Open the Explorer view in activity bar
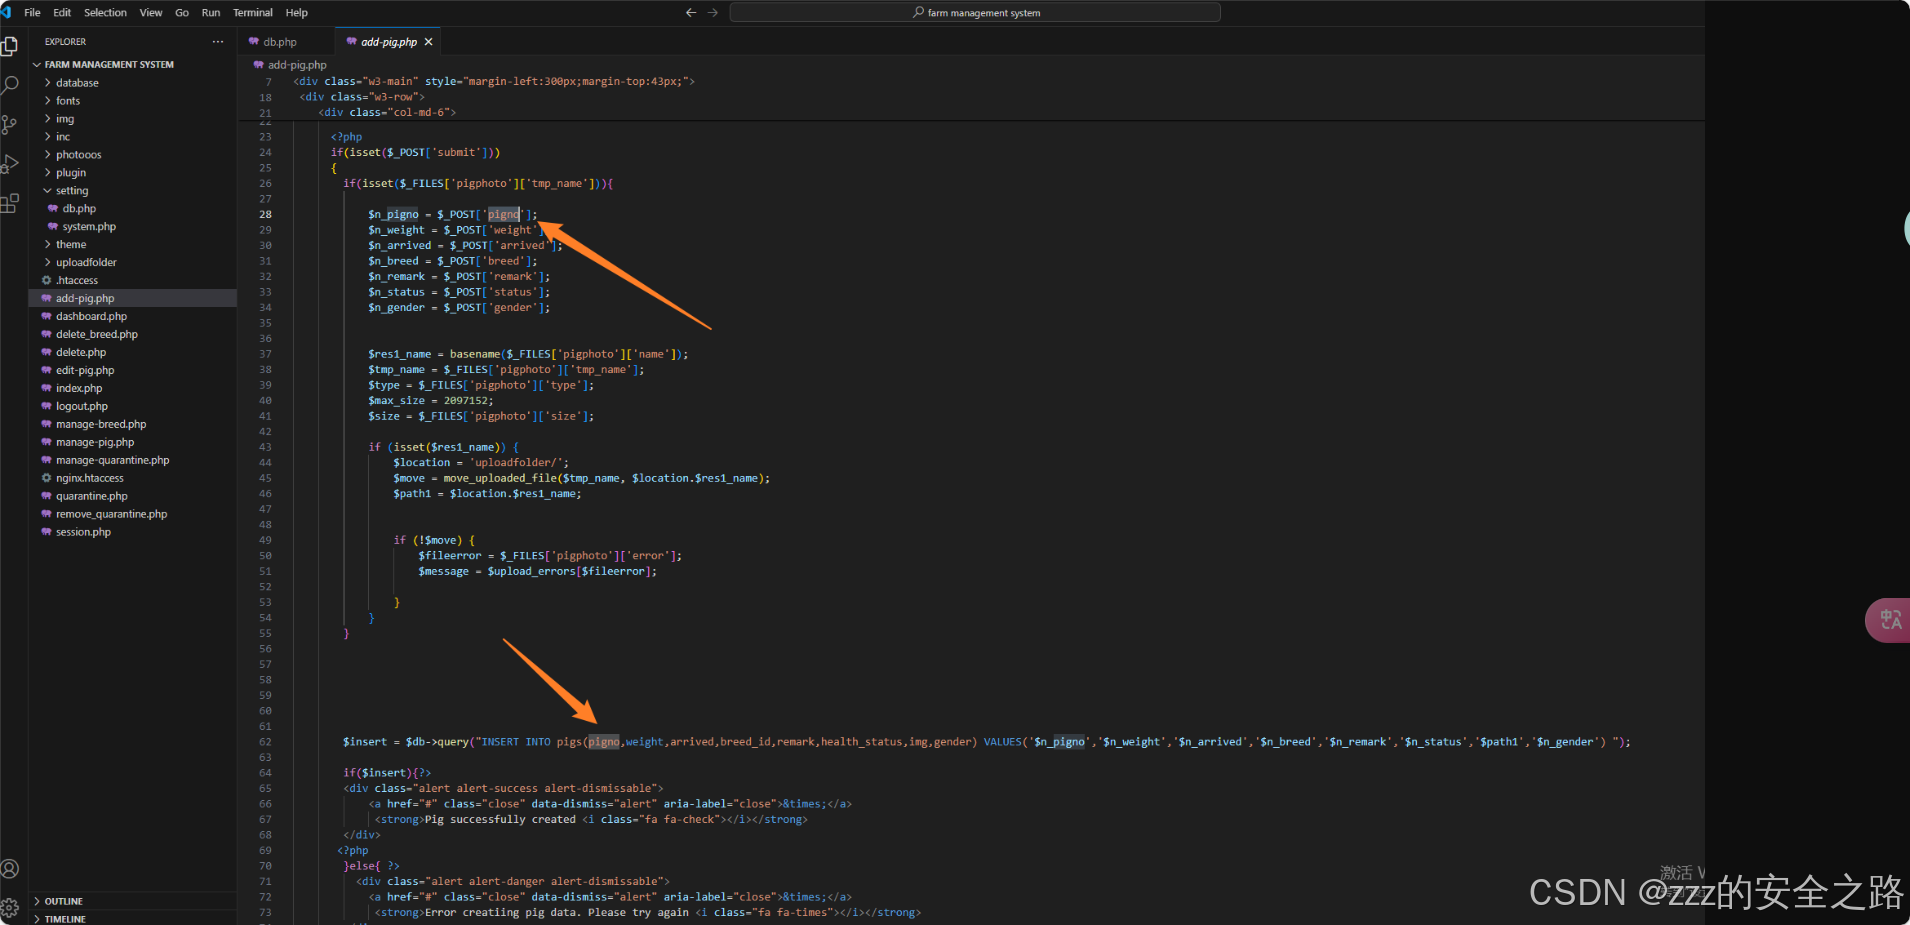The image size is (1910, 925). pos(10,46)
